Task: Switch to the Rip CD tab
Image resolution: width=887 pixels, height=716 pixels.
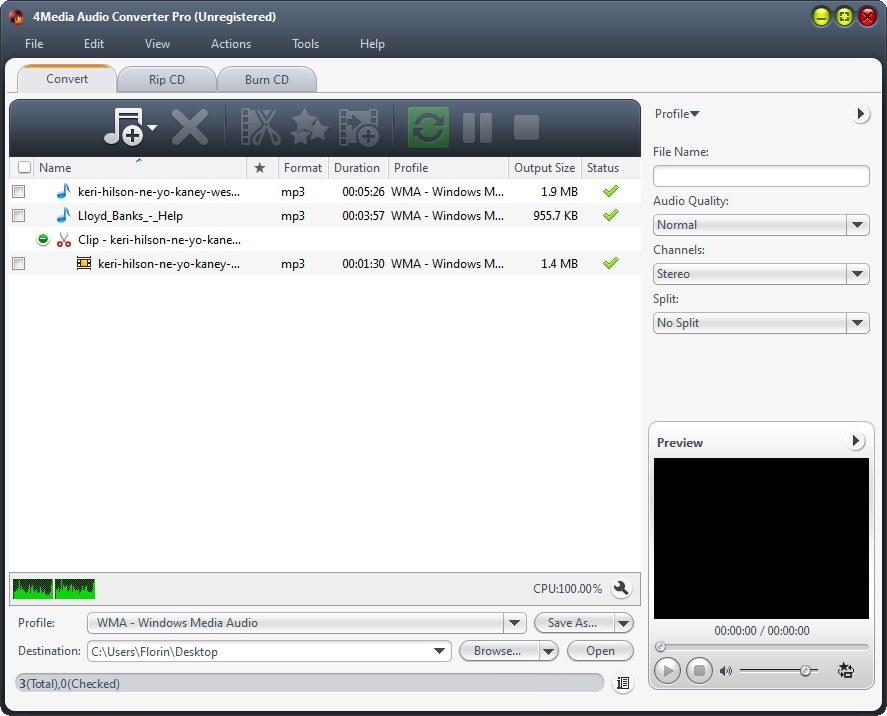Action: click(166, 78)
